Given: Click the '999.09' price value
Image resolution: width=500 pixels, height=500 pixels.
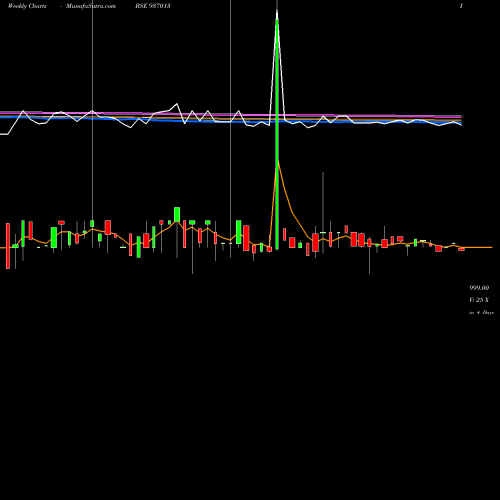Looking at the screenshot, I should pos(479,288).
